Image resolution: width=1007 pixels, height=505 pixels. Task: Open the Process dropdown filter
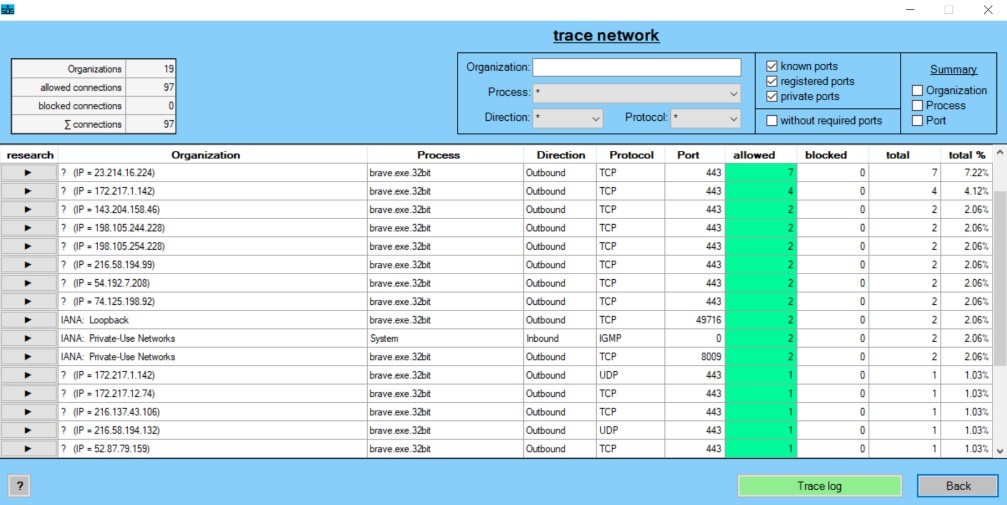[x=636, y=93]
